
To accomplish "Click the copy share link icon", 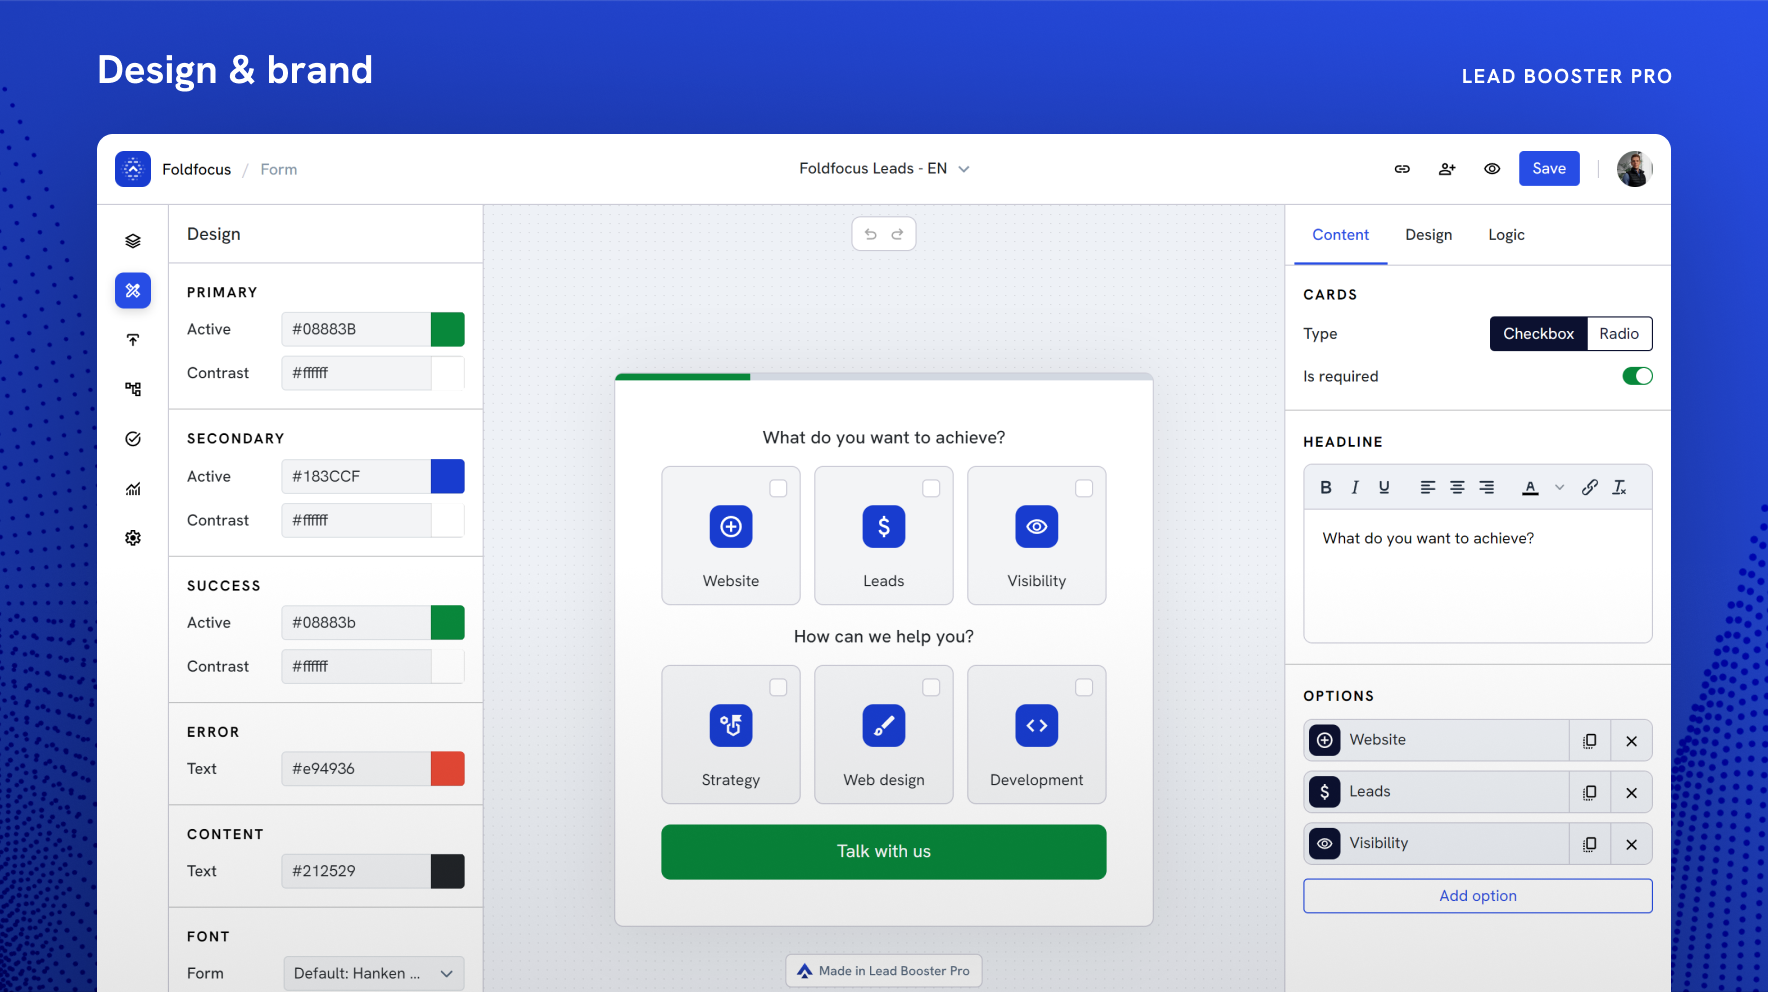I will pos(1402,168).
